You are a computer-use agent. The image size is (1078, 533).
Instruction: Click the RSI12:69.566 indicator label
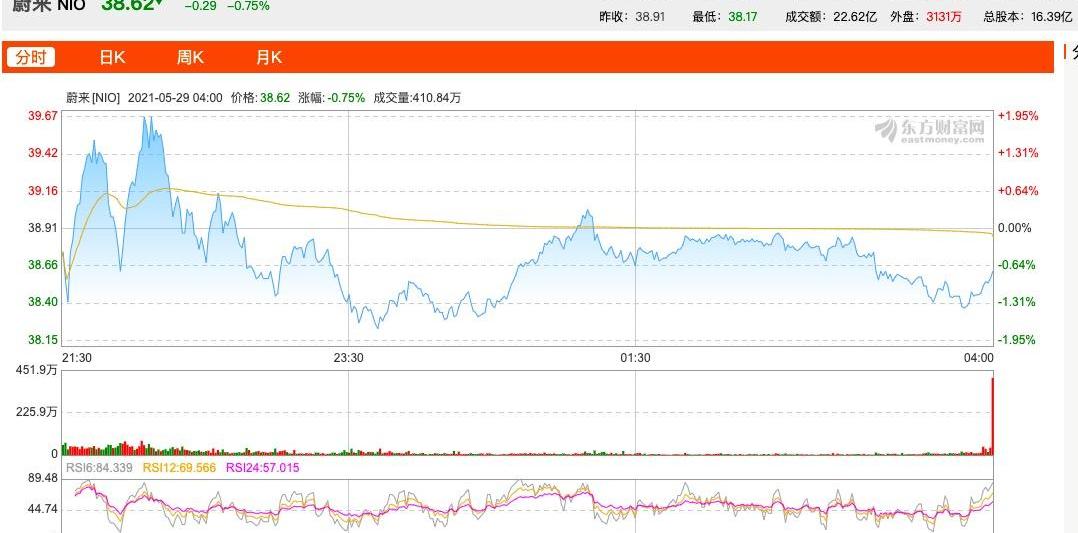click(179, 468)
